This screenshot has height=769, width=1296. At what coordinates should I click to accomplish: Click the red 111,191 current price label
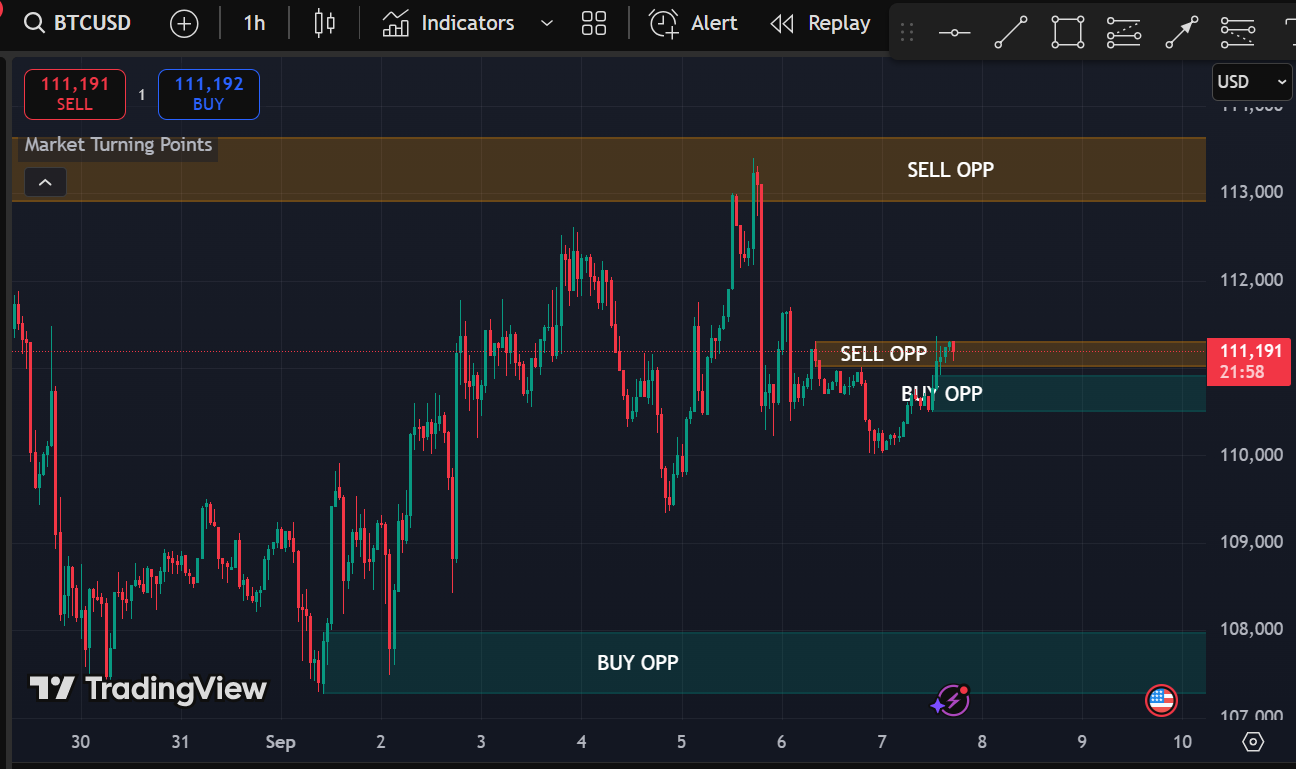(1250, 361)
